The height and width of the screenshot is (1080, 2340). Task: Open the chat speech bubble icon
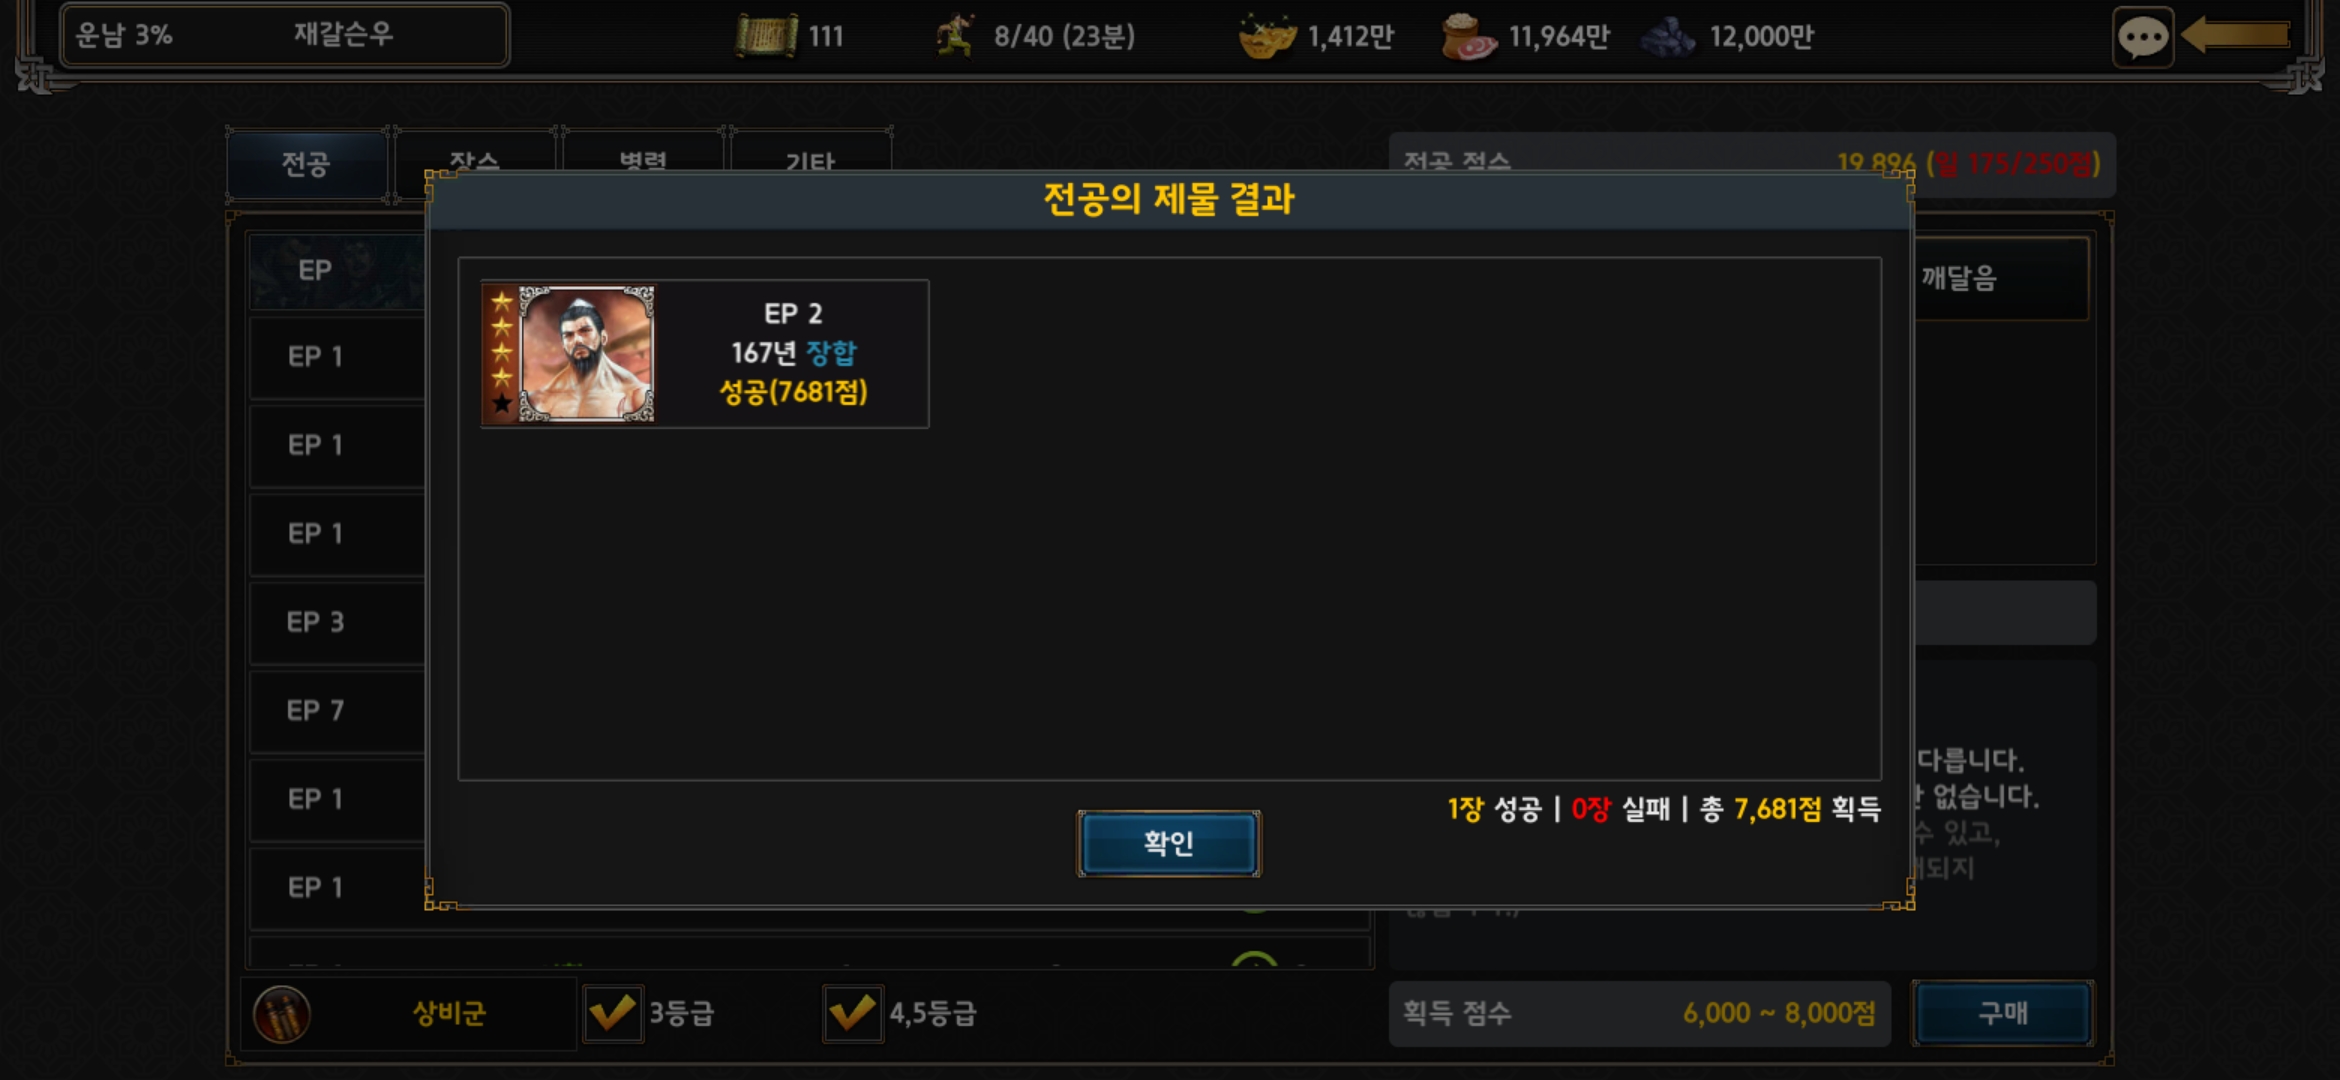click(x=2142, y=38)
